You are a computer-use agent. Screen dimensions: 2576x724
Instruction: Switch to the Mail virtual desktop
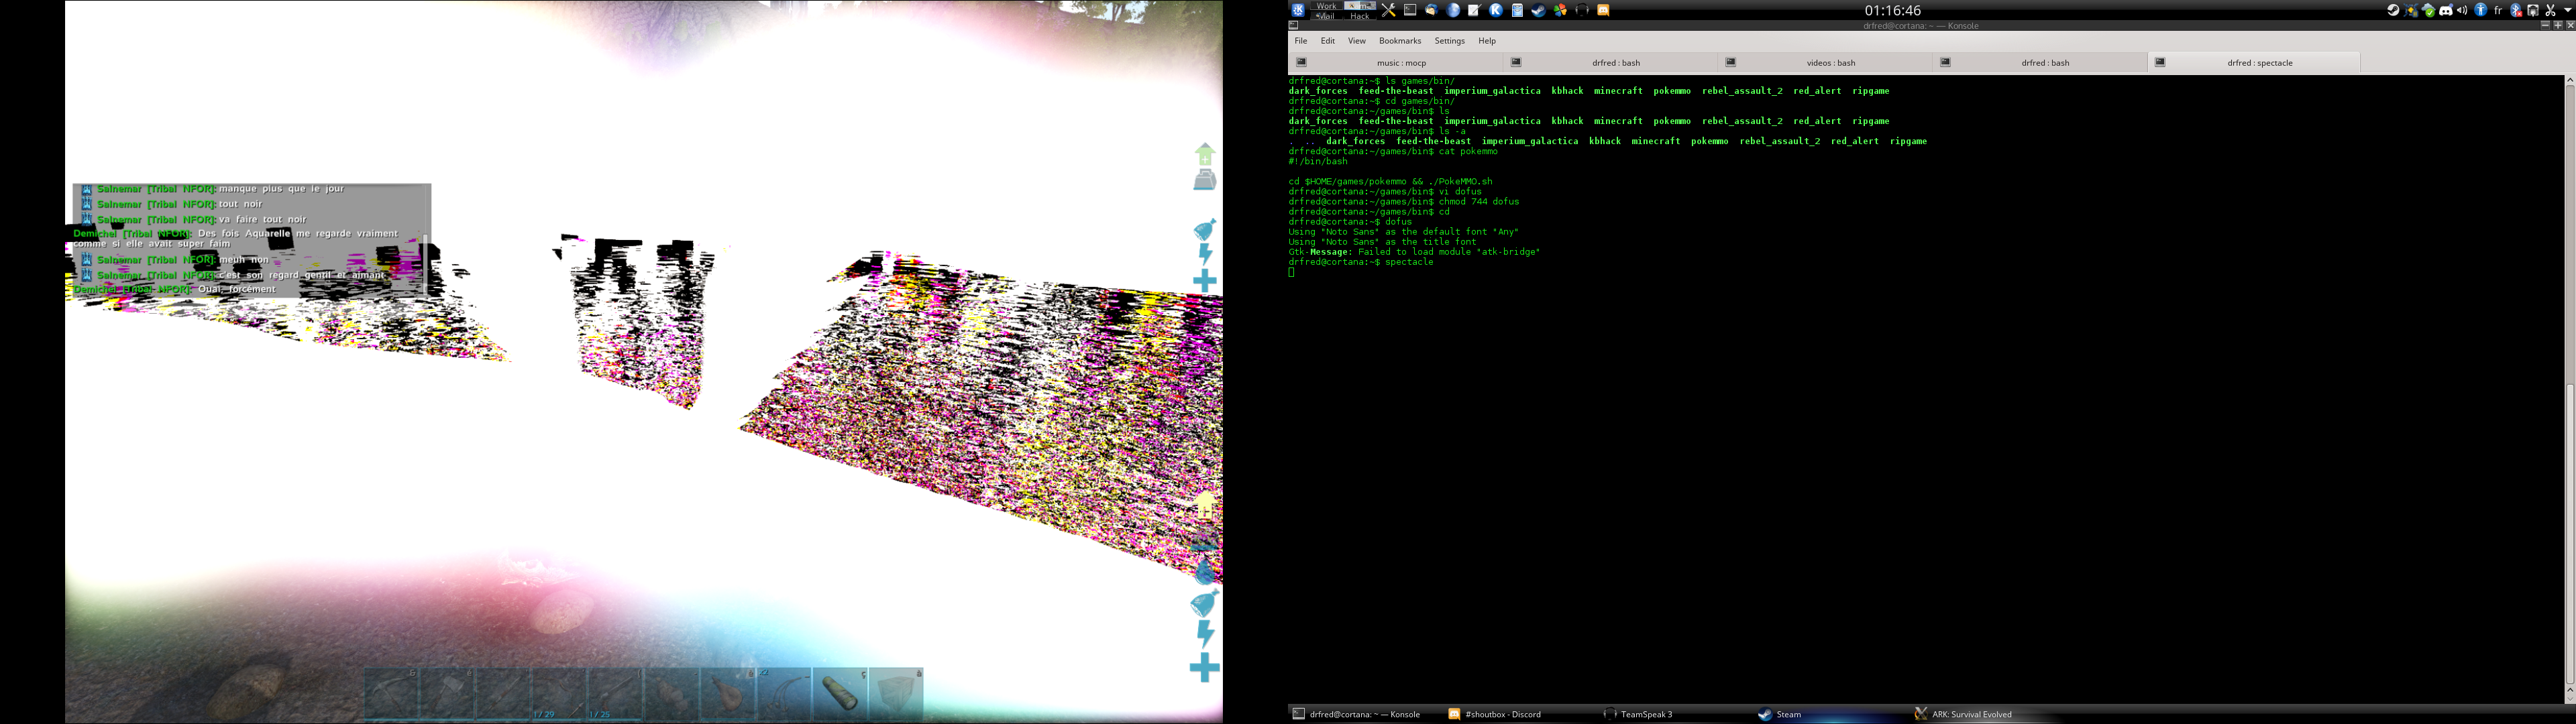[x=1326, y=16]
